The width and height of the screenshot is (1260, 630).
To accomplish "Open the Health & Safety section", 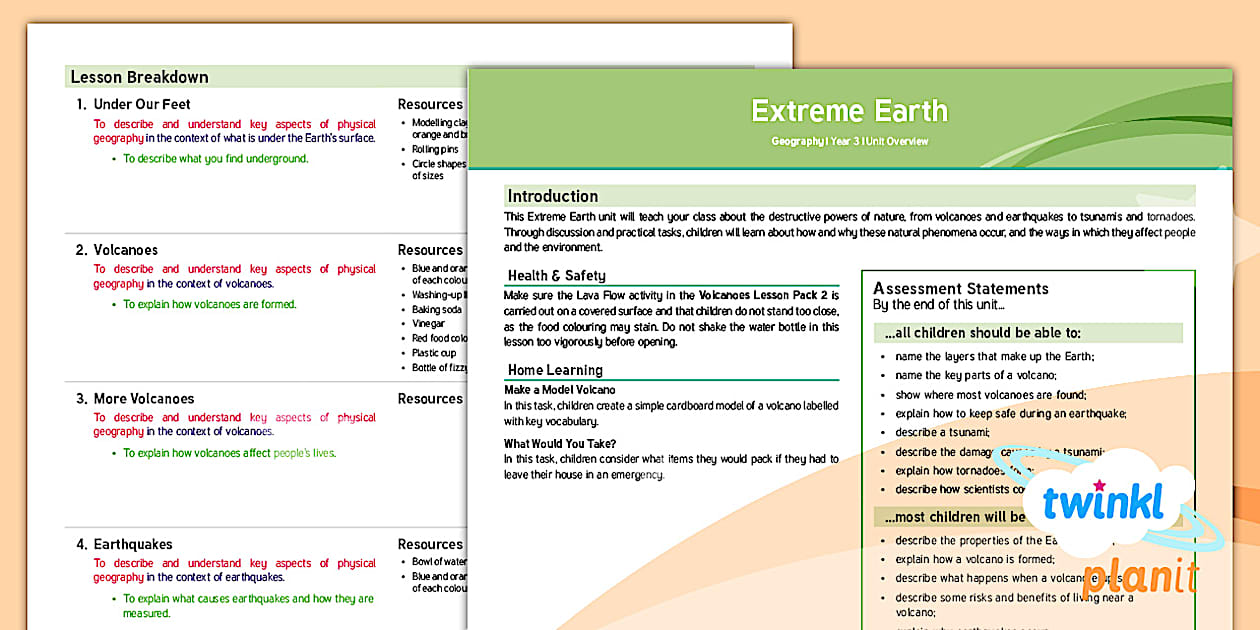I will 554,276.
